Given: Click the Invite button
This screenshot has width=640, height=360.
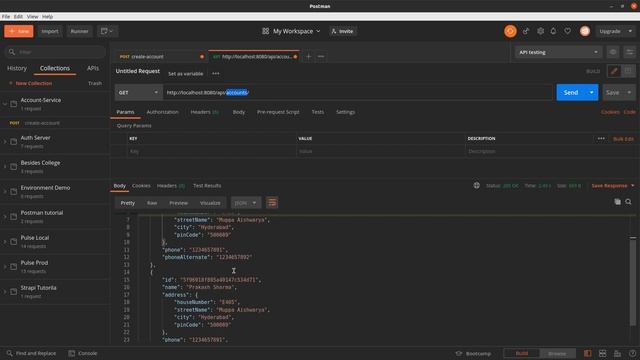Looking at the screenshot, I should tap(342, 31).
